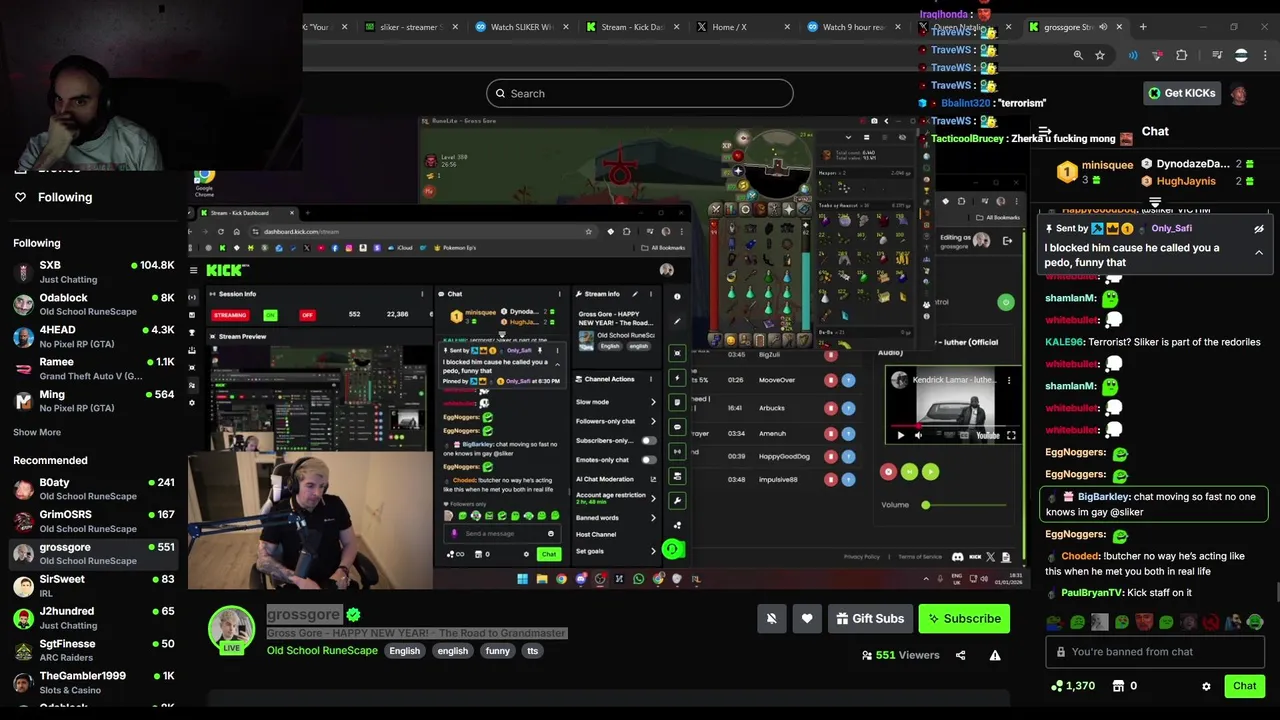
Task: Toggle grossgore notification bell
Action: (x=771, y=619)
